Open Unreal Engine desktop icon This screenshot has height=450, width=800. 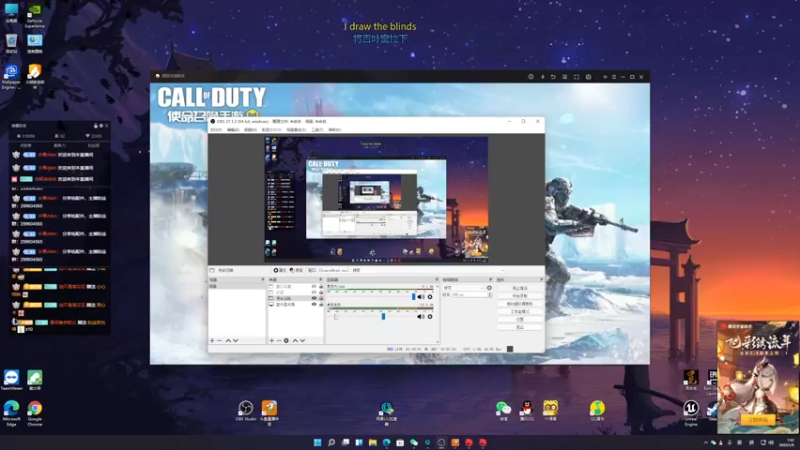tap(691, 412)
